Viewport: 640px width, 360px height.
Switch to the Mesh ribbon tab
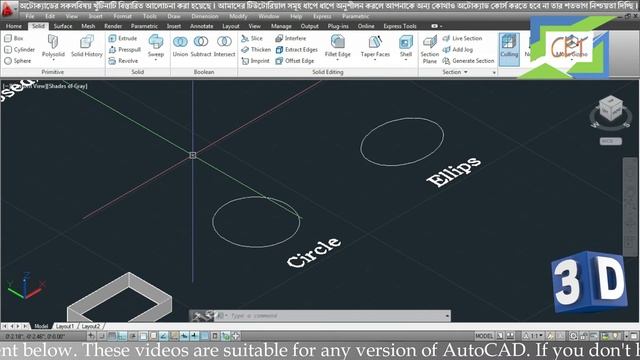[88, 26]
